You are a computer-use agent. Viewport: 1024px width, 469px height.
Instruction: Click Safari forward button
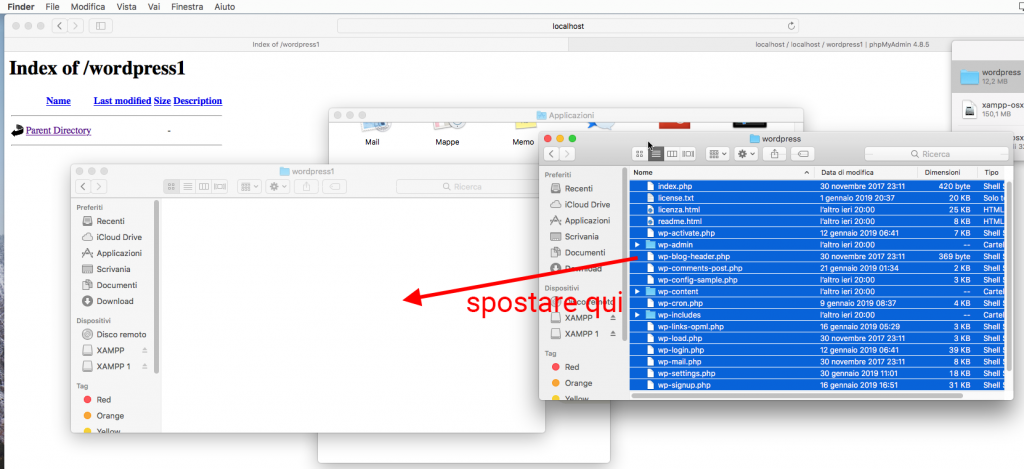click(x=76, y=26)
